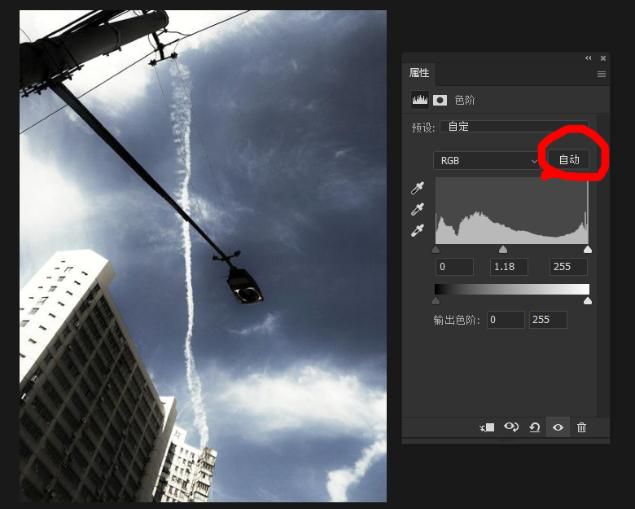Viewport: 635px width, 509px height.
Task: Select the layer mask icon in Properties
Action: [x=440, y=100]
